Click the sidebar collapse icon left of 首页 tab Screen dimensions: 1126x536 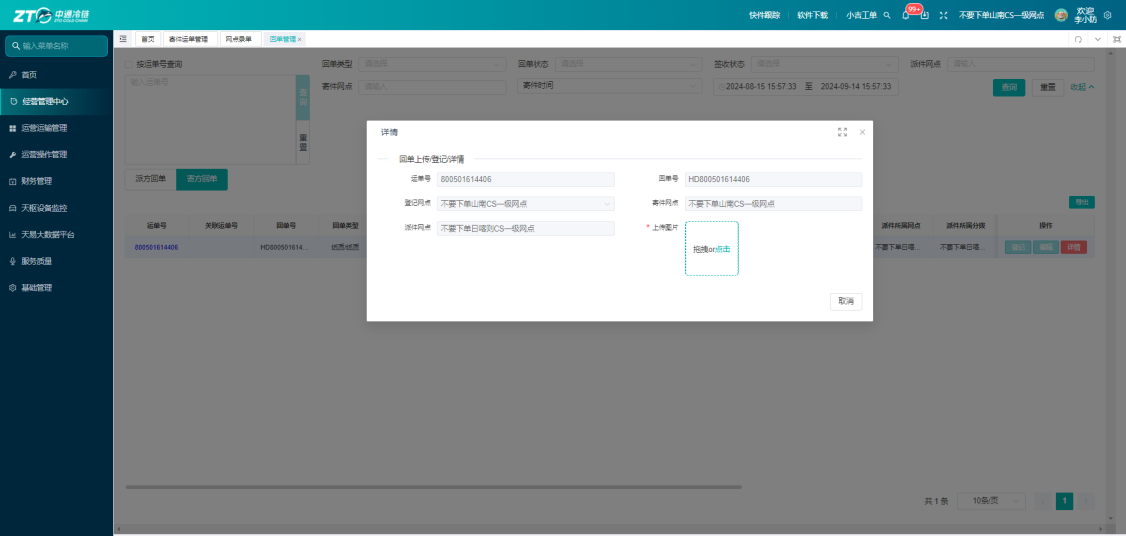pos(123,39)
